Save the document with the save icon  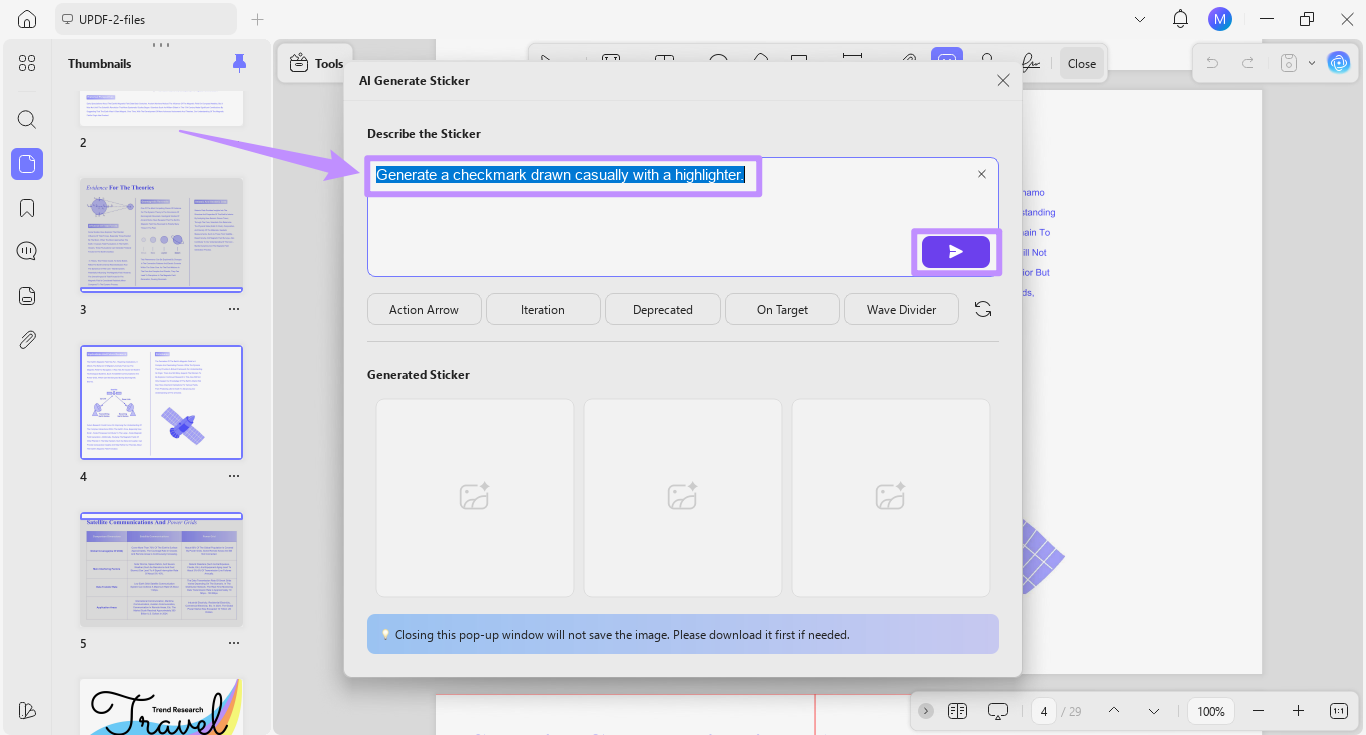1289,63
